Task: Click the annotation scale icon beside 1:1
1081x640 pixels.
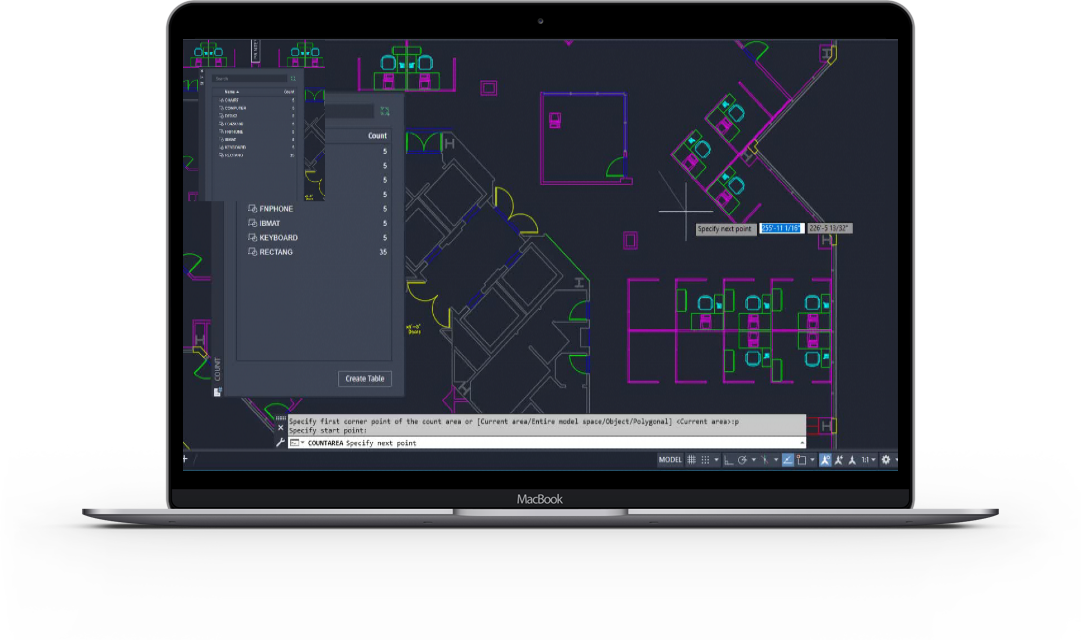Action: [x=853, y=460]
